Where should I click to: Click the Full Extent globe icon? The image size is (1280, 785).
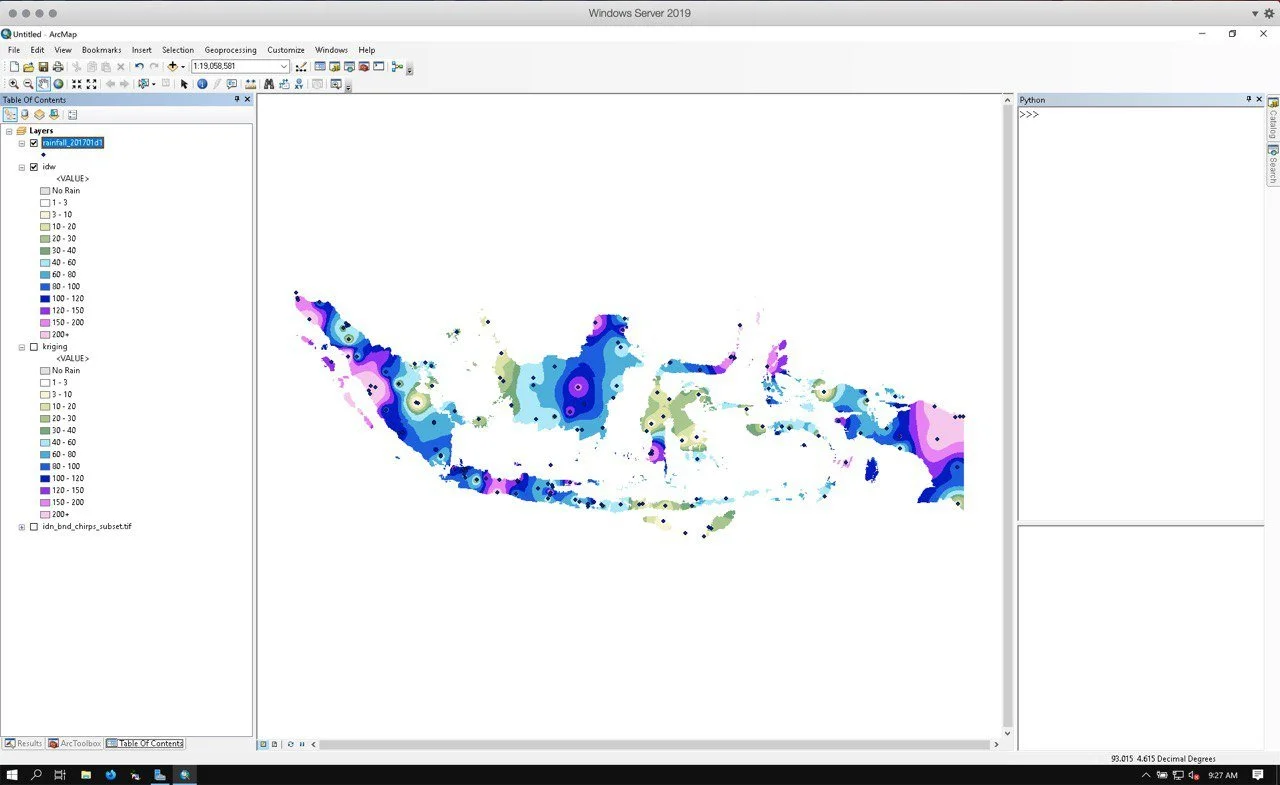click(x=58, y=84)
